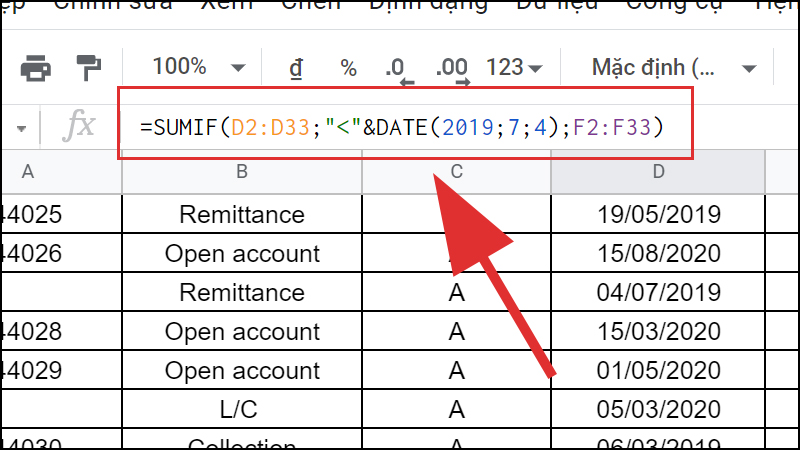Click the fx function icon

point(79,126)
